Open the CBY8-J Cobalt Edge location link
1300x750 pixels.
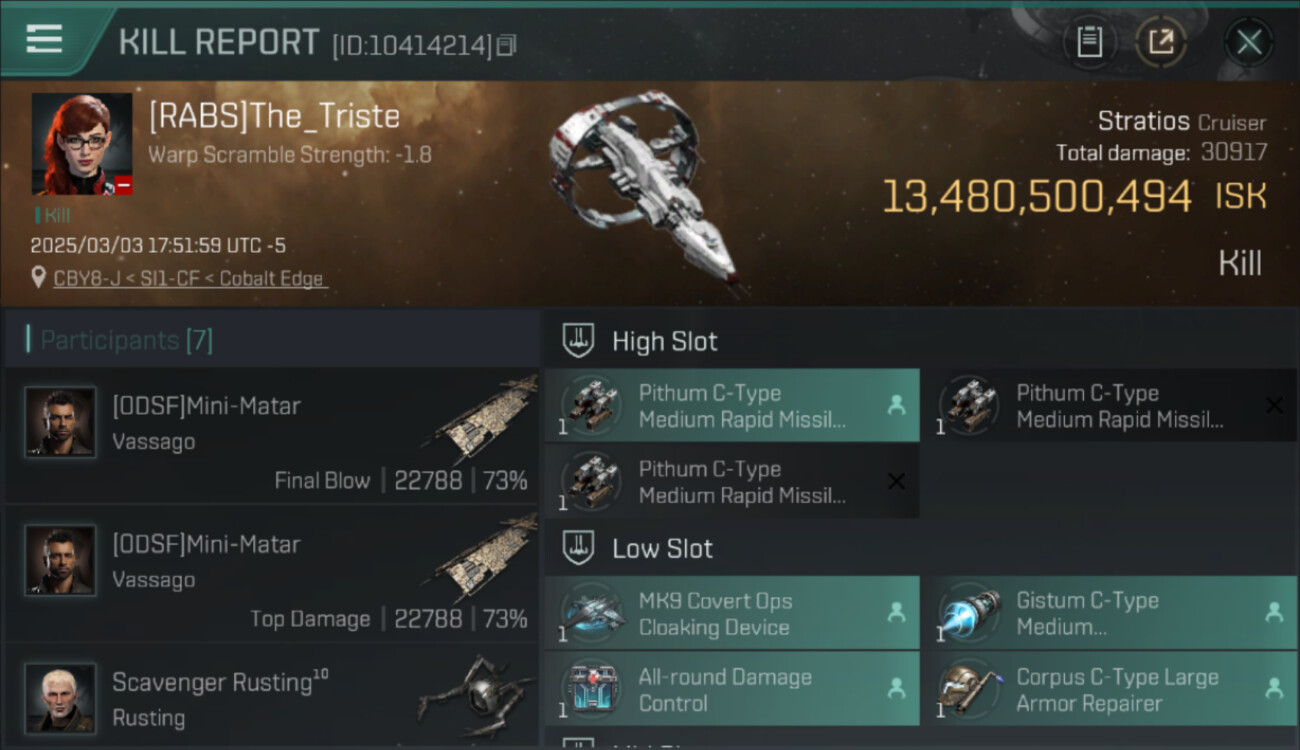pyautogui.click(x=190, y=279)
